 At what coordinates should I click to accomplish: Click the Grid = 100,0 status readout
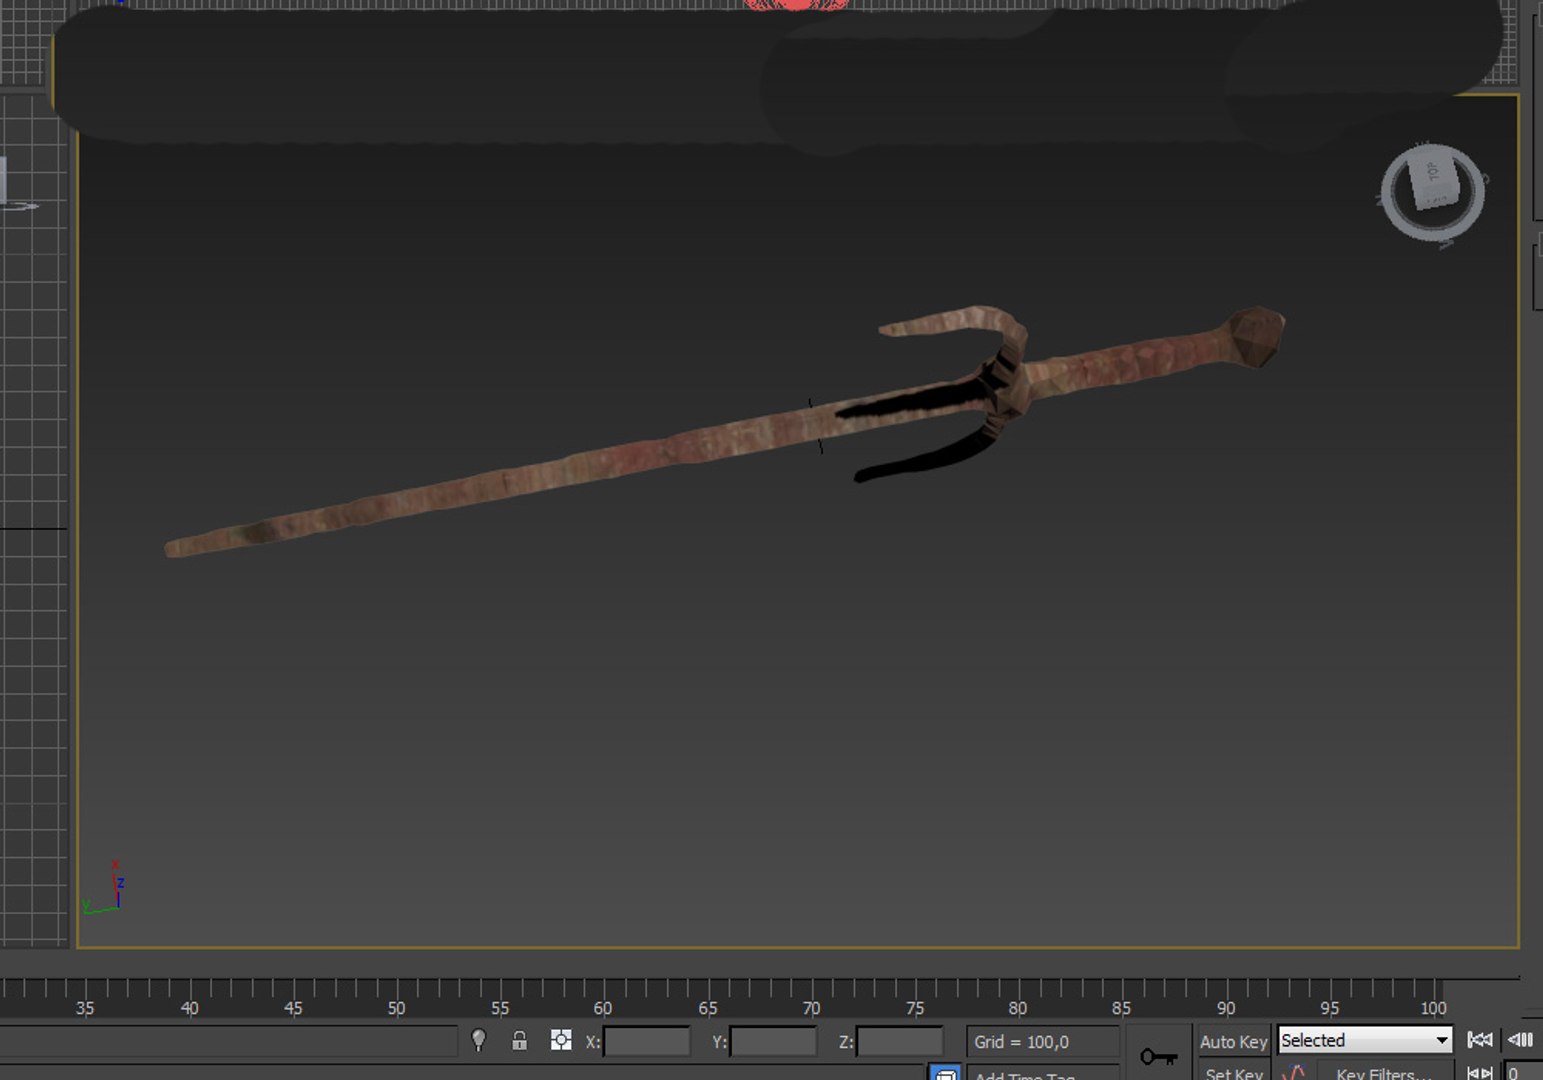click(1042, 1041)
